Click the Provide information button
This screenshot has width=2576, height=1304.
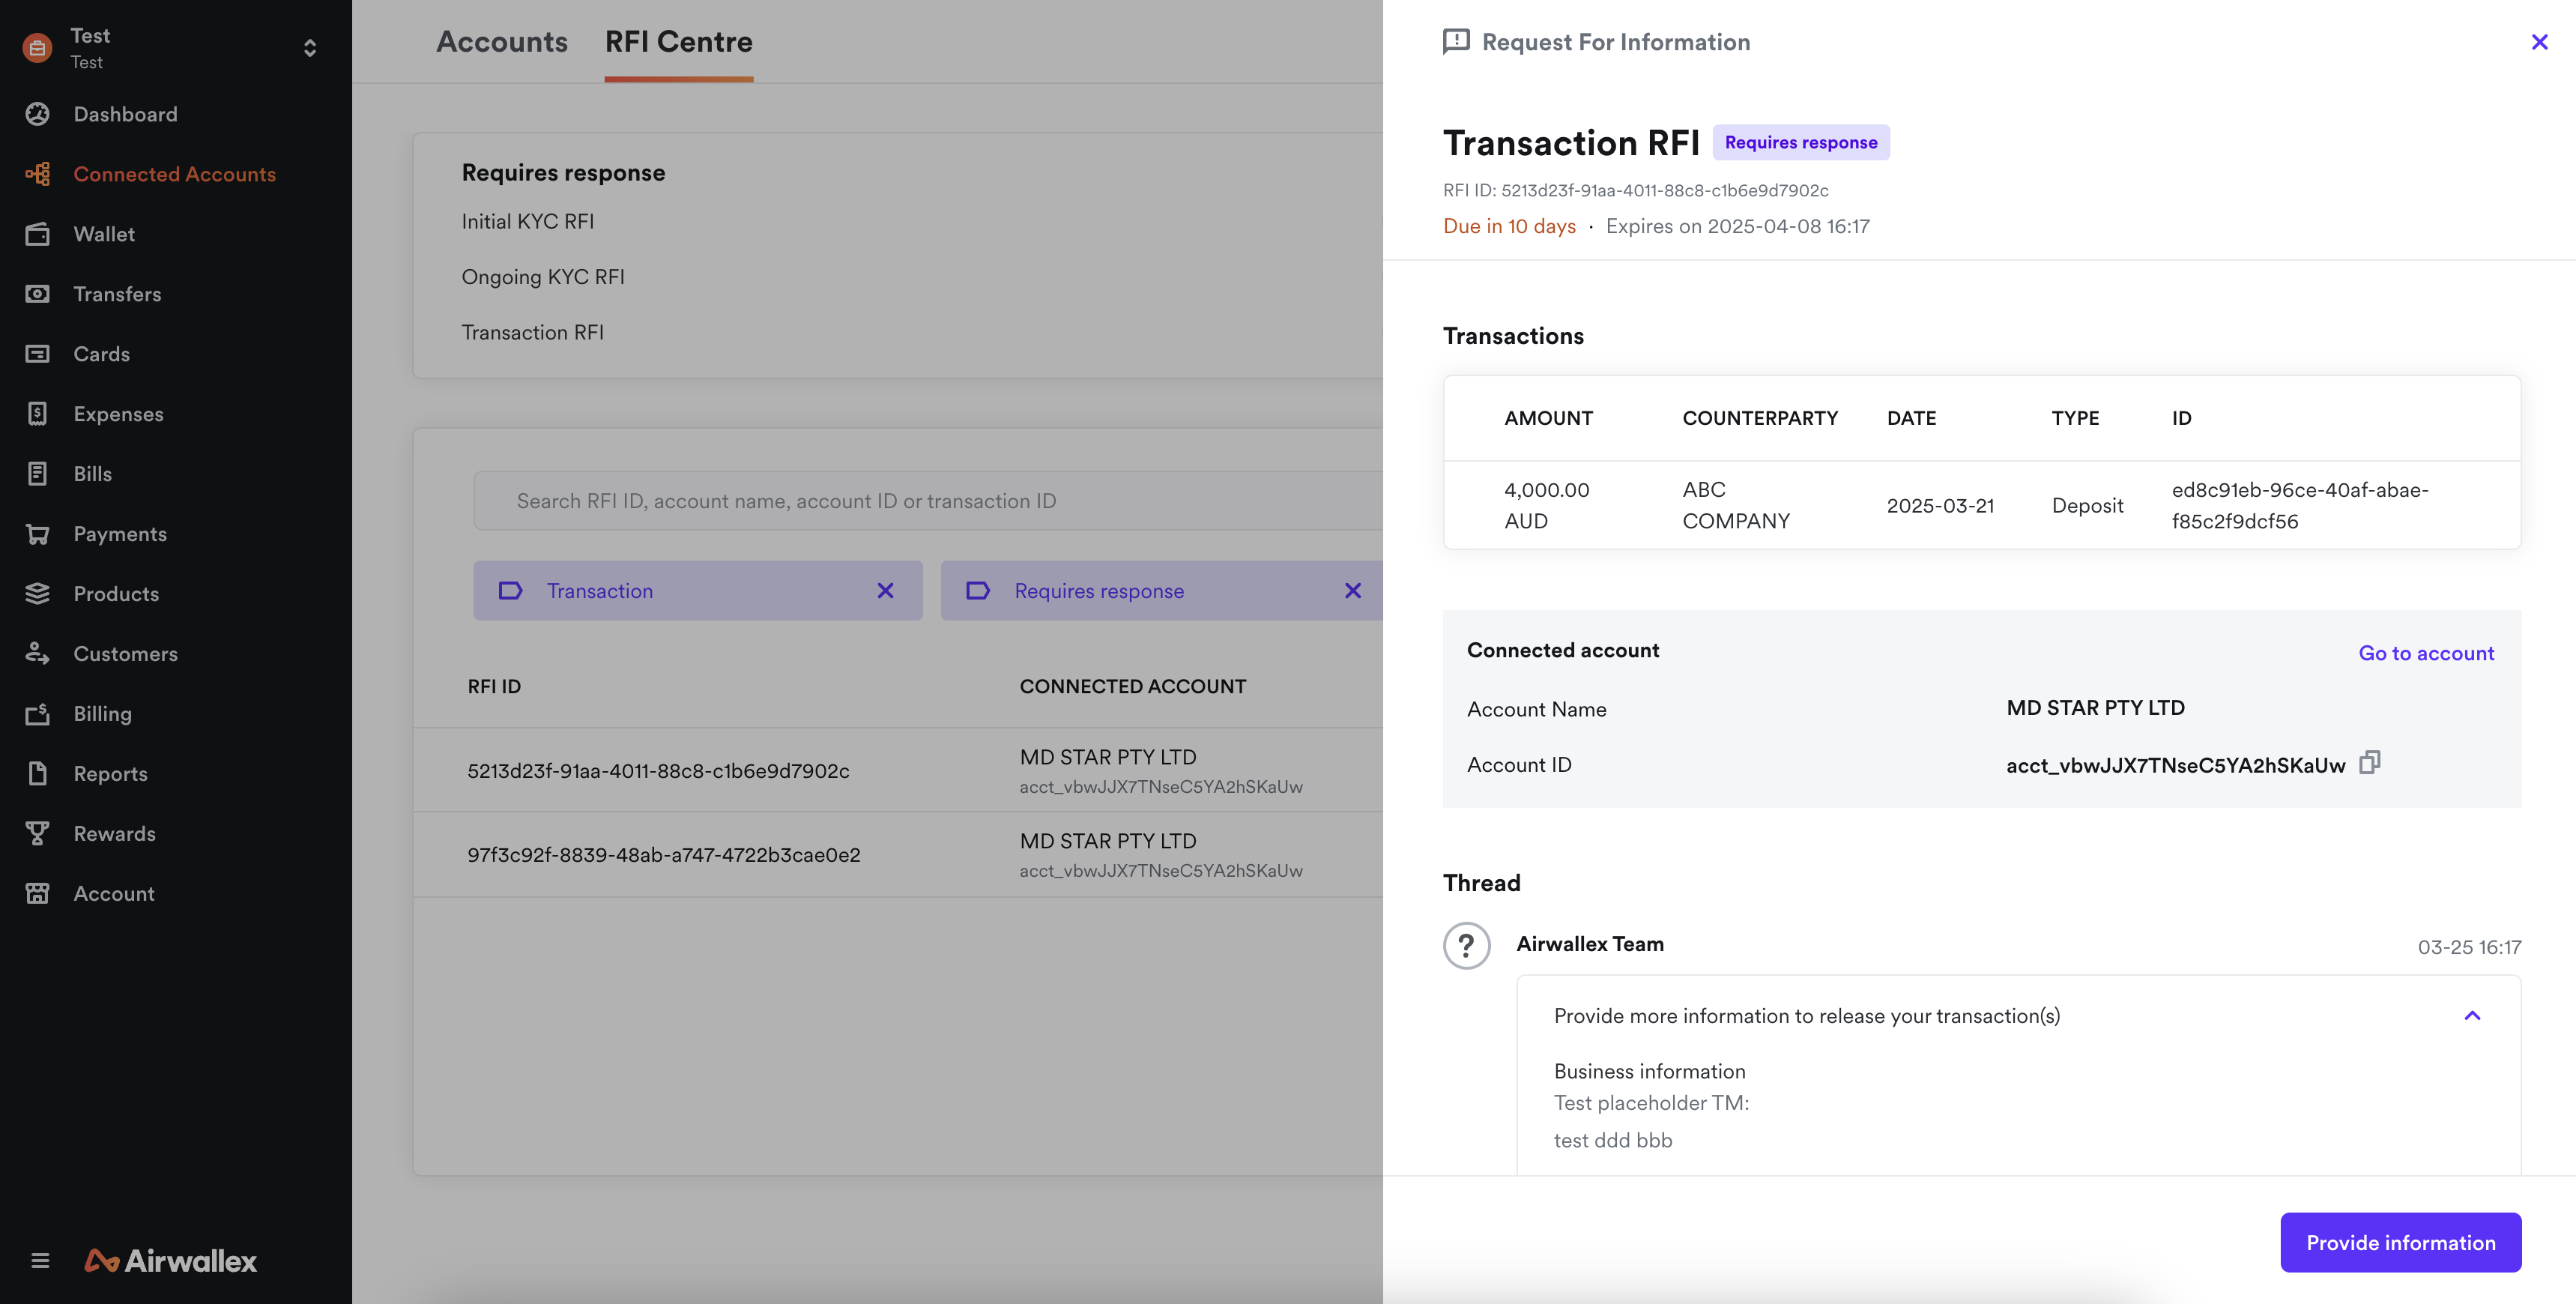[x=2400, y=1243]
